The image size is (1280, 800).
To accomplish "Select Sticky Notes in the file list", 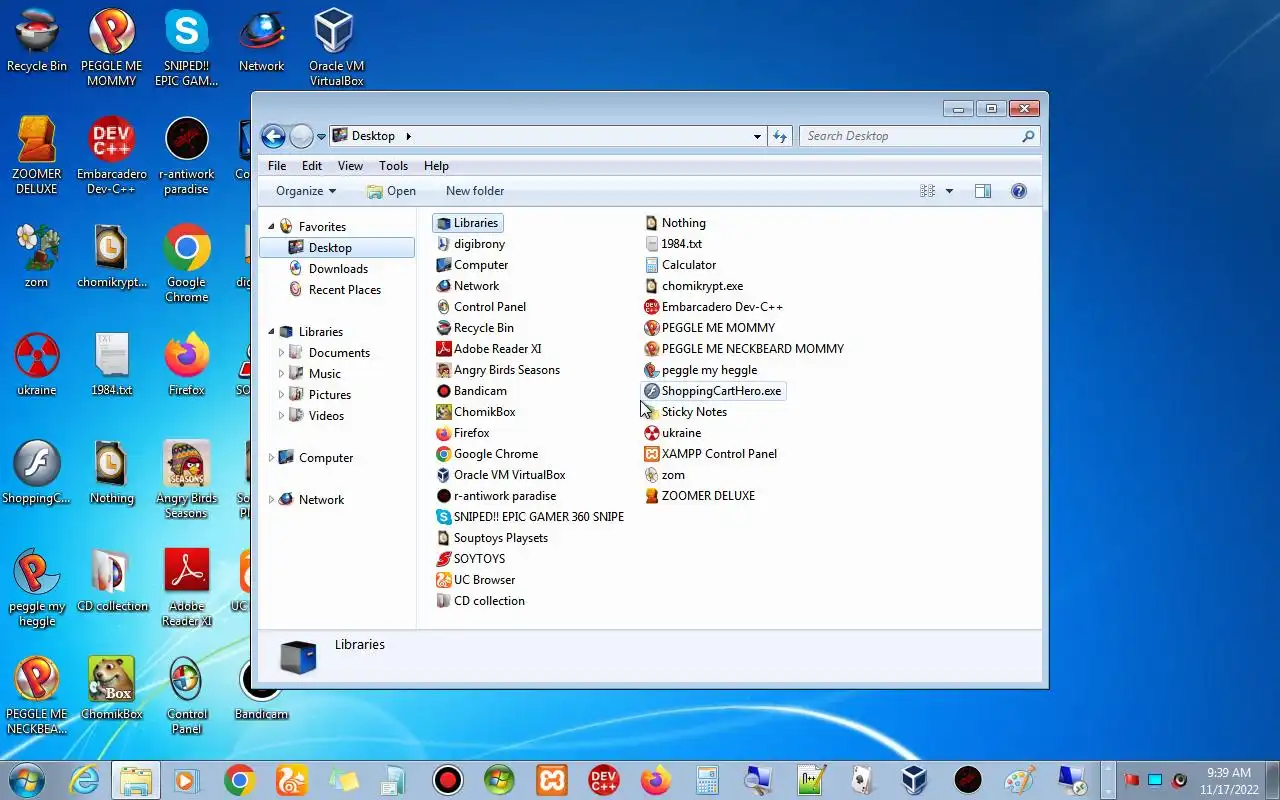I will tap(686, 412).
